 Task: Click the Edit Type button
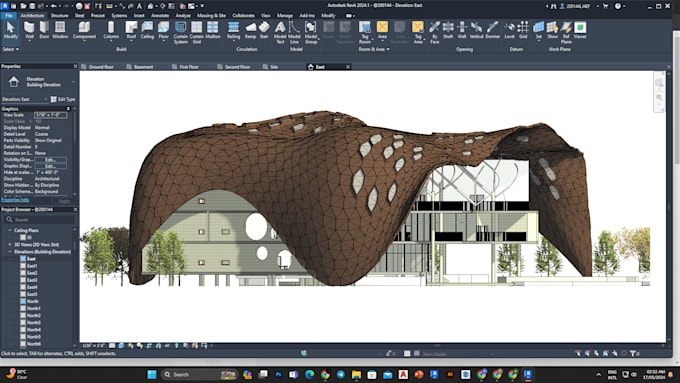[63, 99]
